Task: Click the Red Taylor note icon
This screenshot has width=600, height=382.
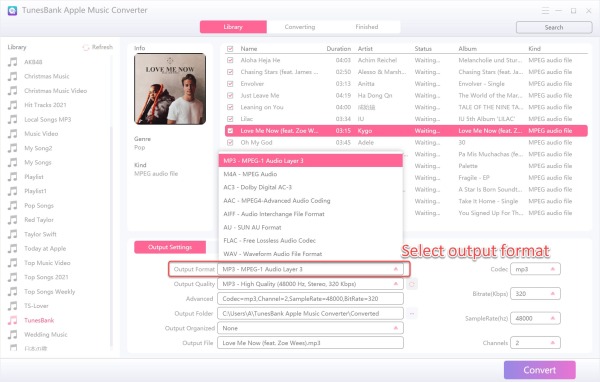Action: point(13,220)
